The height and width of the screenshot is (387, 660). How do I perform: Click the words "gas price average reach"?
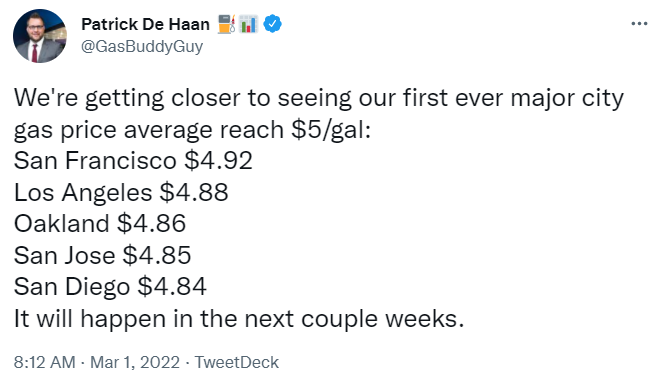coord(149,130)
